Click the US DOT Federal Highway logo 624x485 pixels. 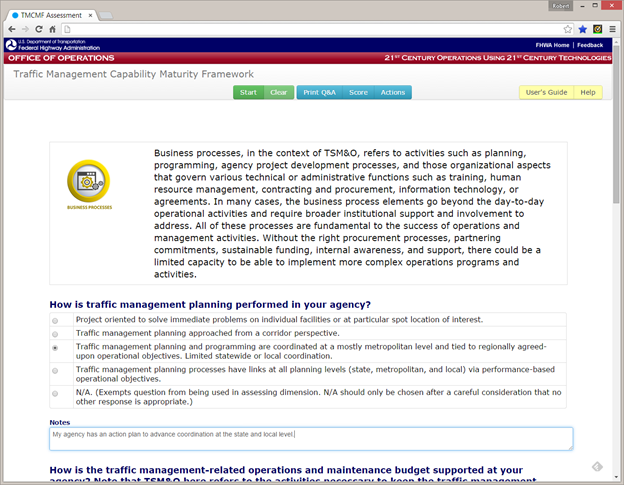pyautogui.click(x=48, y=45)
